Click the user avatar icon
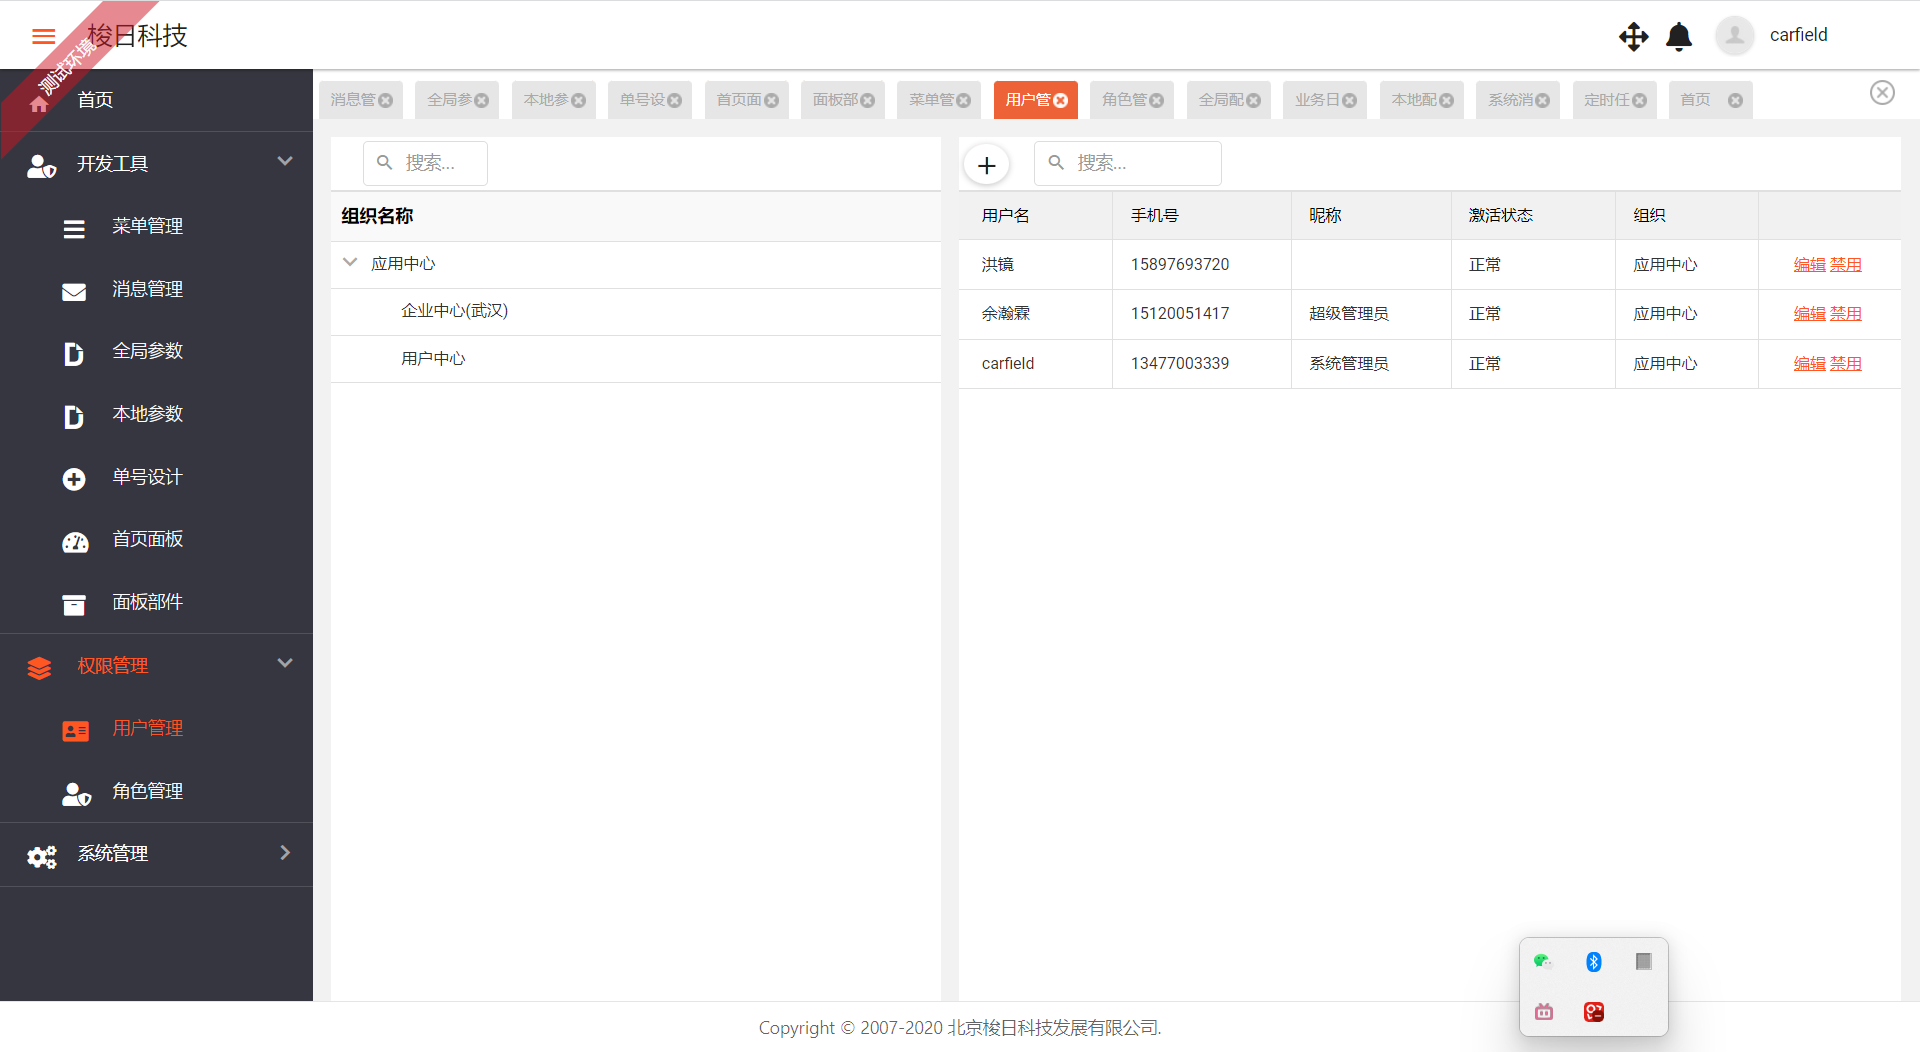This screenshot has width=1920, height=1052. point(1735,35)
